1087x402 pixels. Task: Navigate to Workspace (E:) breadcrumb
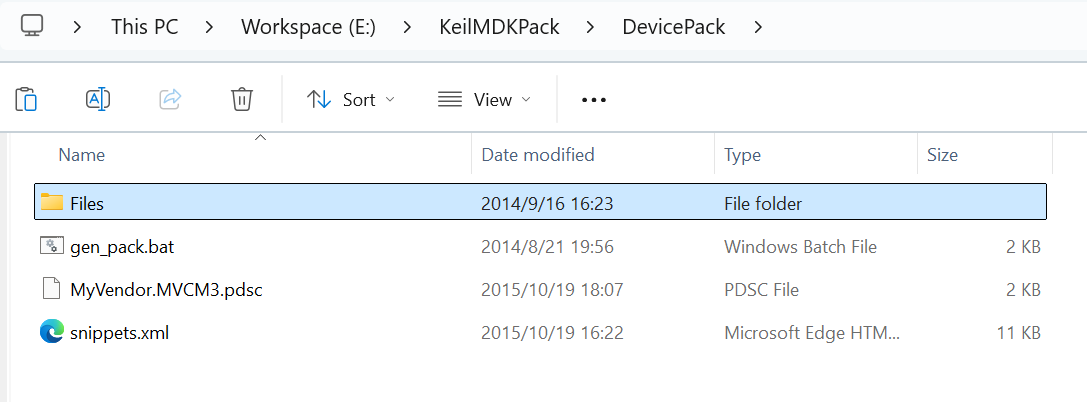308,27
